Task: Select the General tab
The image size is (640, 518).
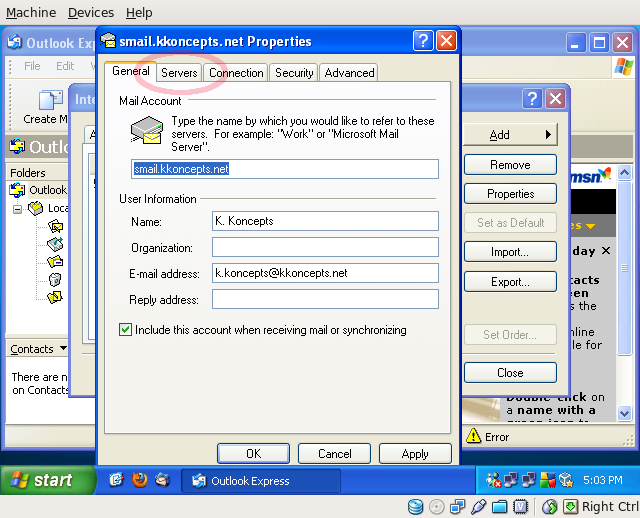Action: [x=131, y=71]
